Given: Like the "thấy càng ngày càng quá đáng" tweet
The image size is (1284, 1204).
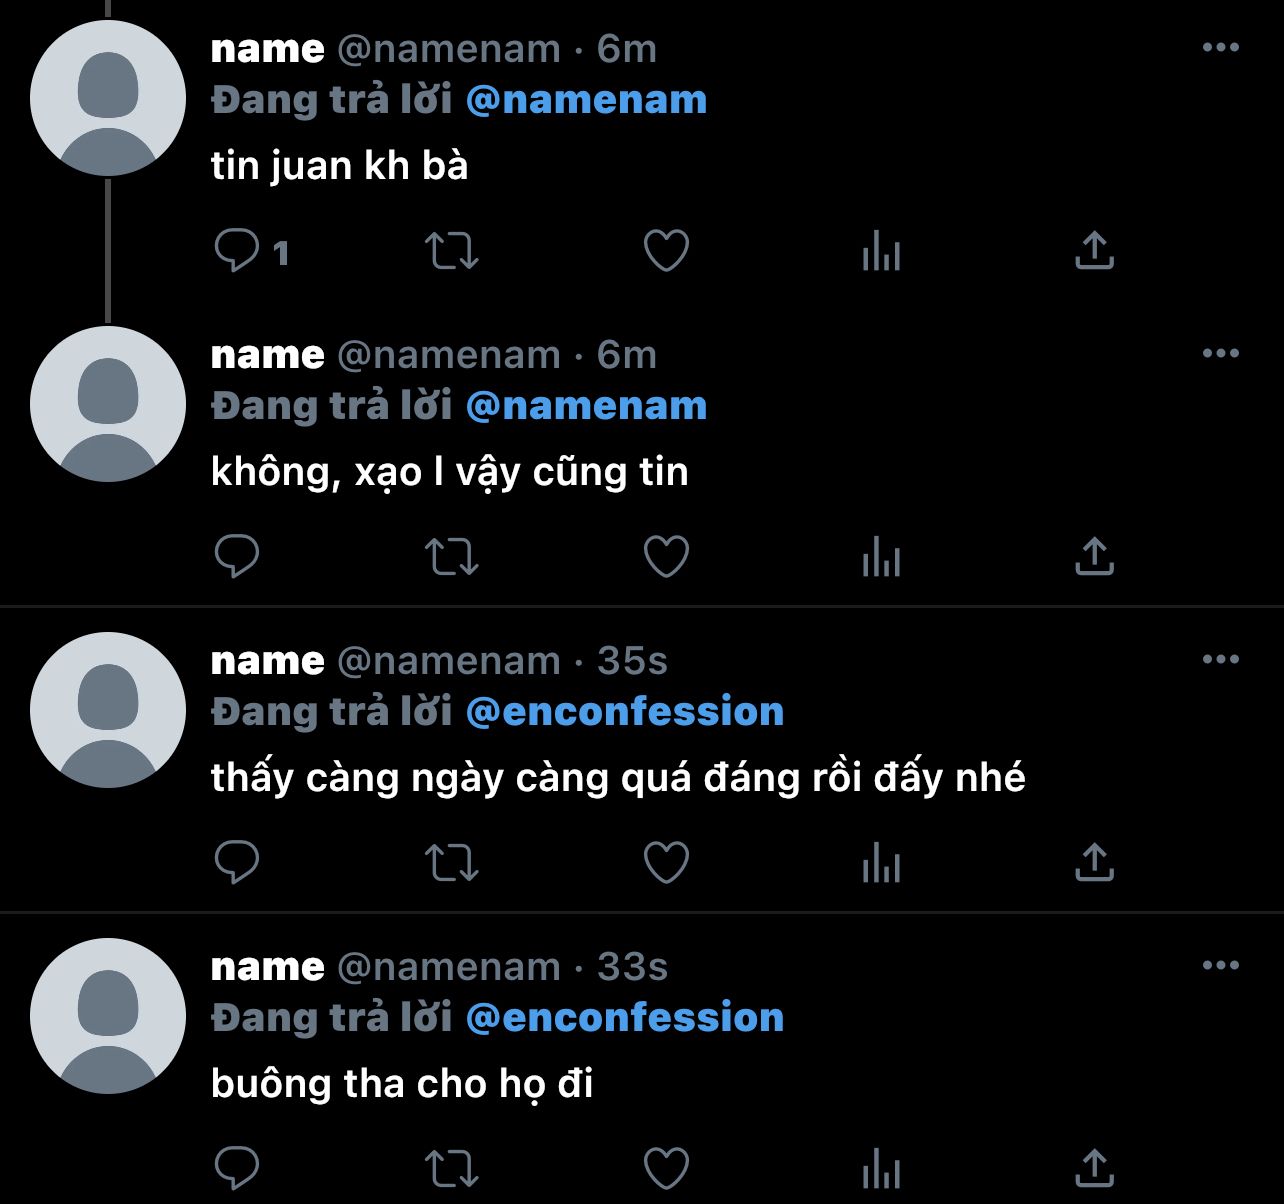Looking at the screenshot, I should [x=666, y=862].
